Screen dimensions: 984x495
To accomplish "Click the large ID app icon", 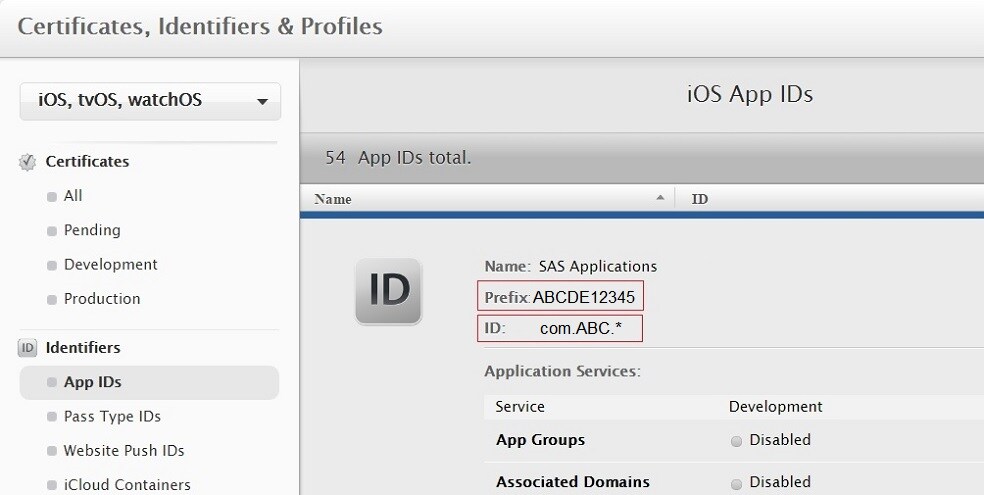I will coord(388,291).
